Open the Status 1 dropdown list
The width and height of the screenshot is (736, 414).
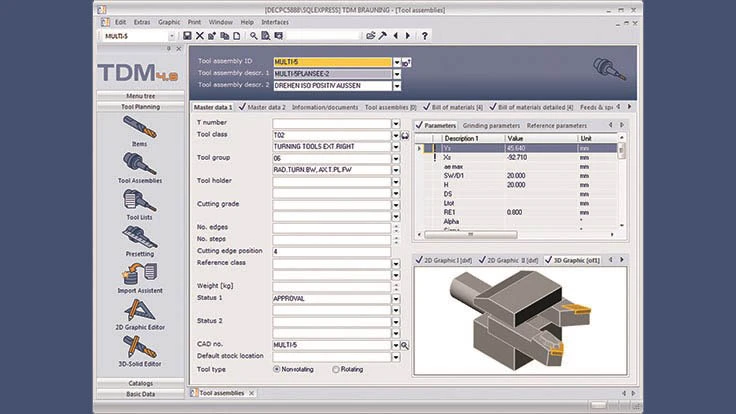tap(396, 298)
